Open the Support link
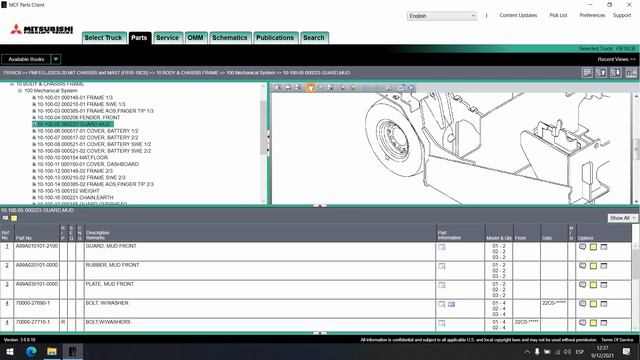Viewport: 640px width, 360px height. pyautogui.click(x=622, y=16)
